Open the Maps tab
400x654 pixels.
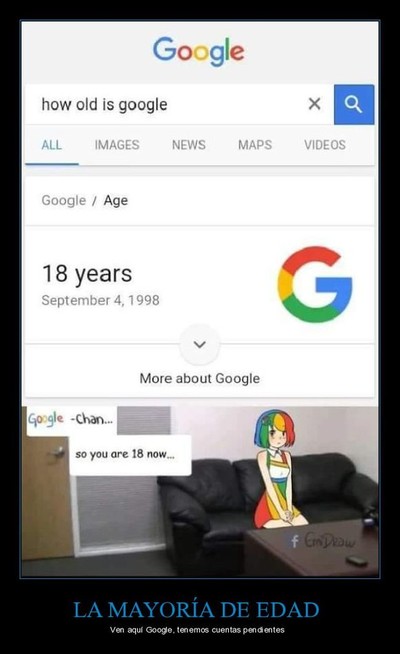[x=255, y=145]
